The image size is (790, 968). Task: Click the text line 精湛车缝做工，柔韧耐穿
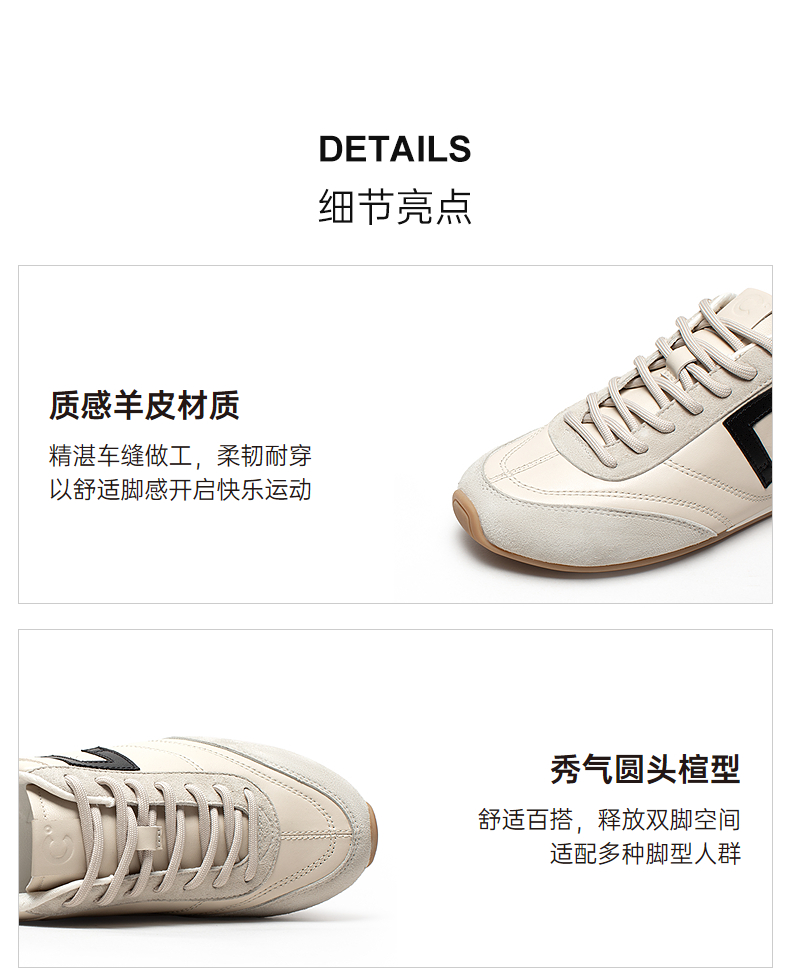coord(180,456)
